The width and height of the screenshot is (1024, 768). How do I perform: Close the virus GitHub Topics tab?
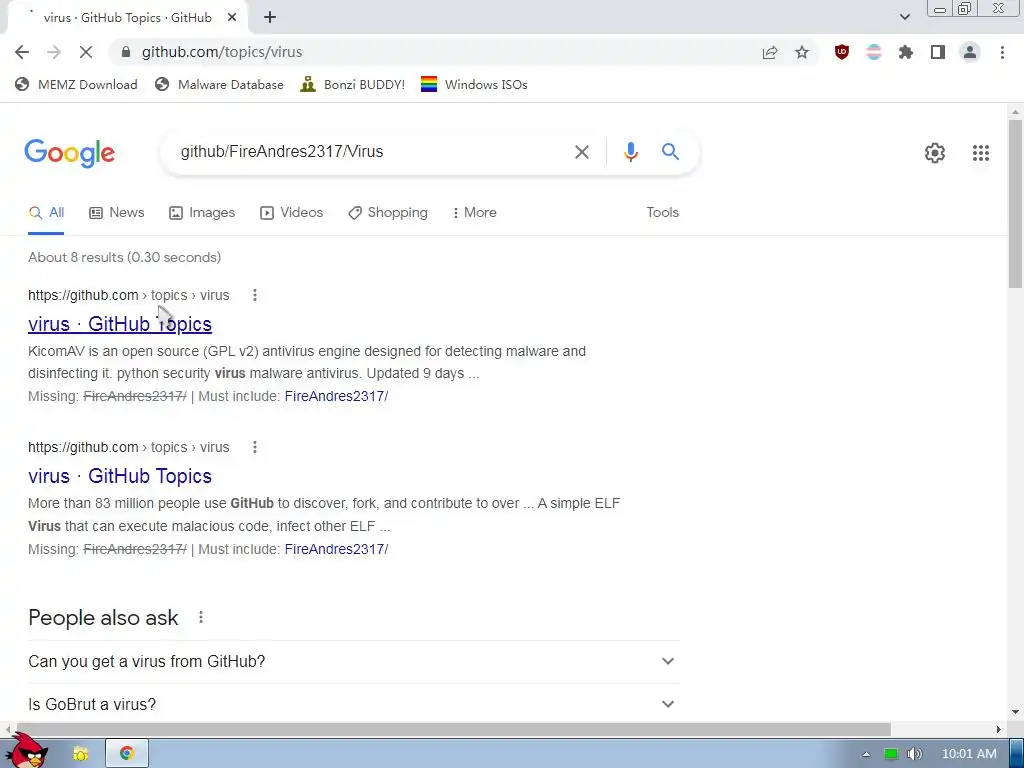[x=232, y=18]
